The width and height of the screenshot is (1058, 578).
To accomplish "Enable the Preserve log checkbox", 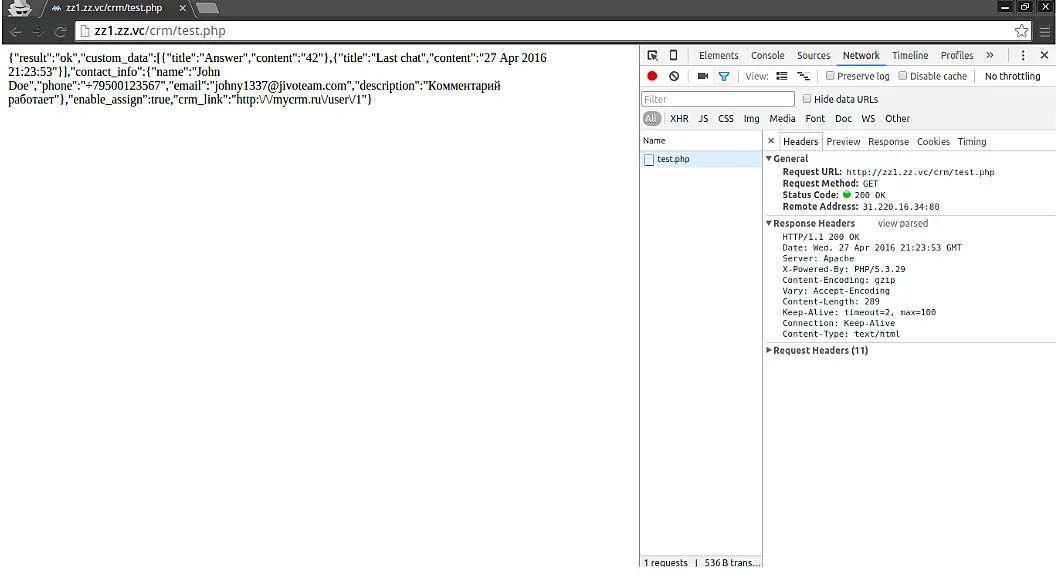I will (830, 76).
